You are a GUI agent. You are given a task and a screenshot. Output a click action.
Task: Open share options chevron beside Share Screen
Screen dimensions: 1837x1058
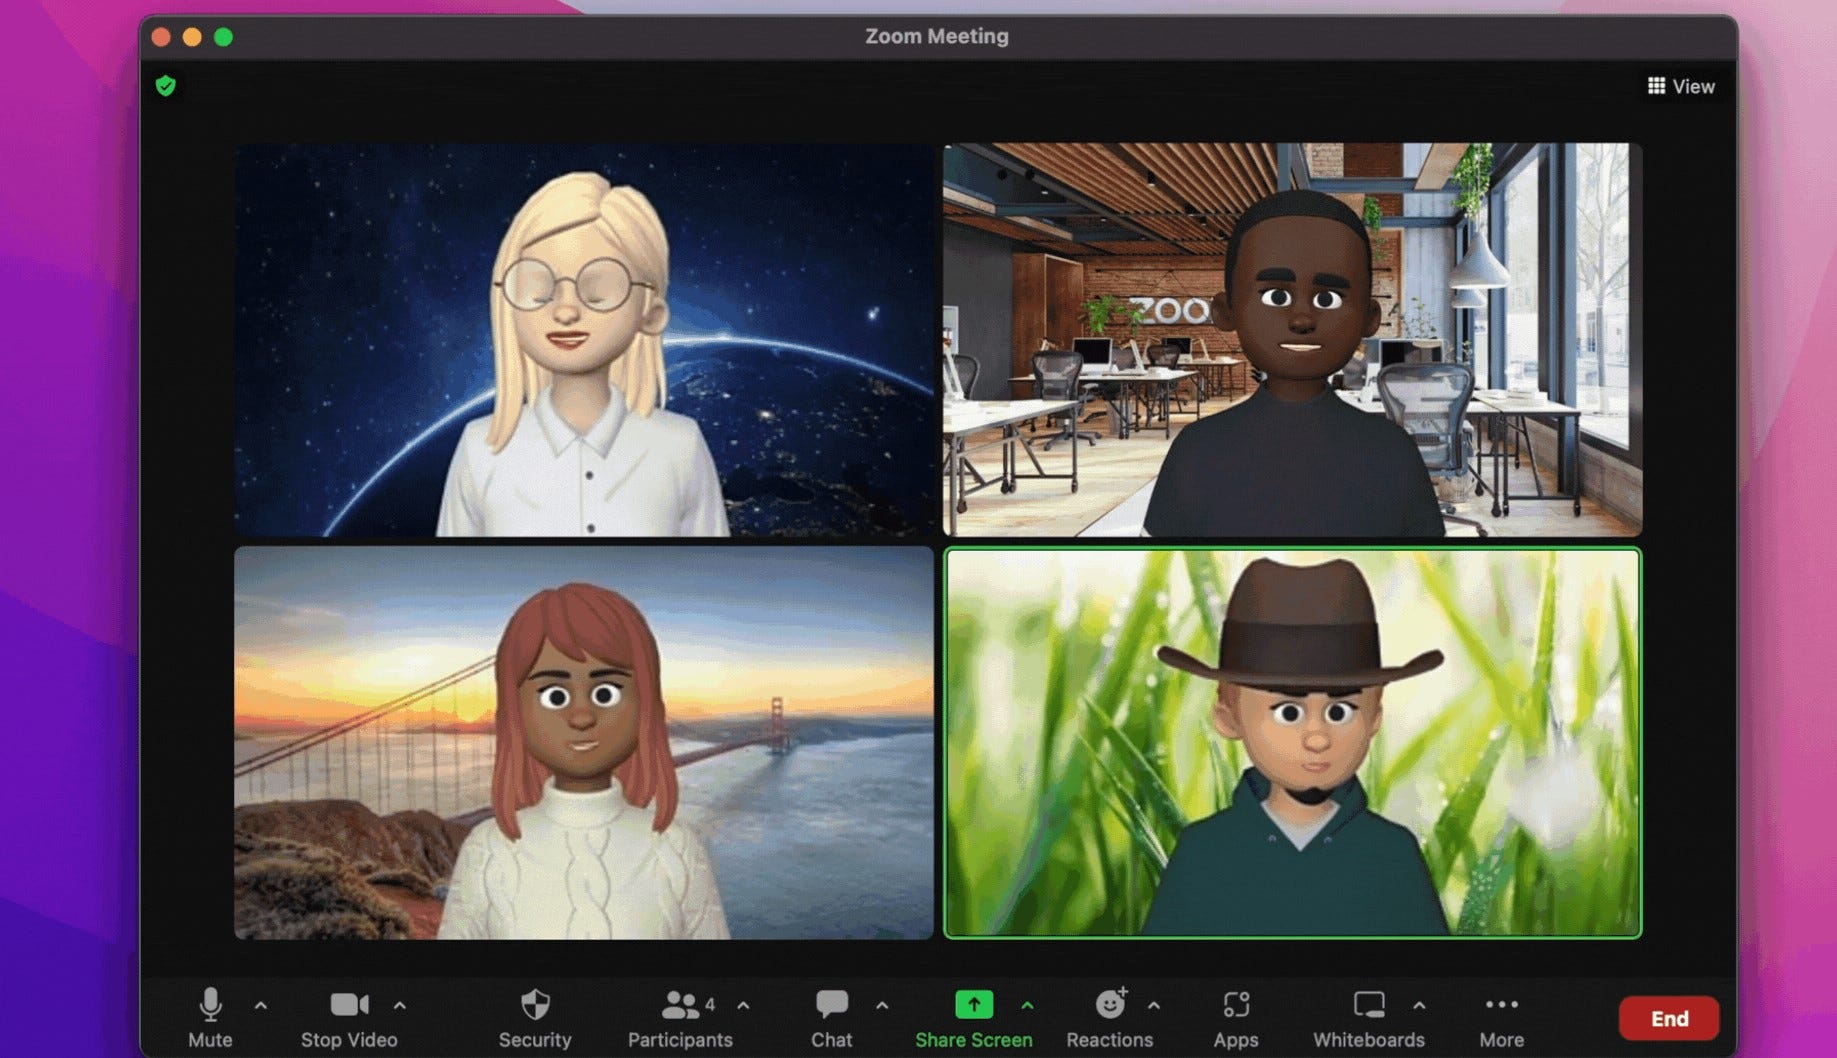click(x=1027, y=1005)
